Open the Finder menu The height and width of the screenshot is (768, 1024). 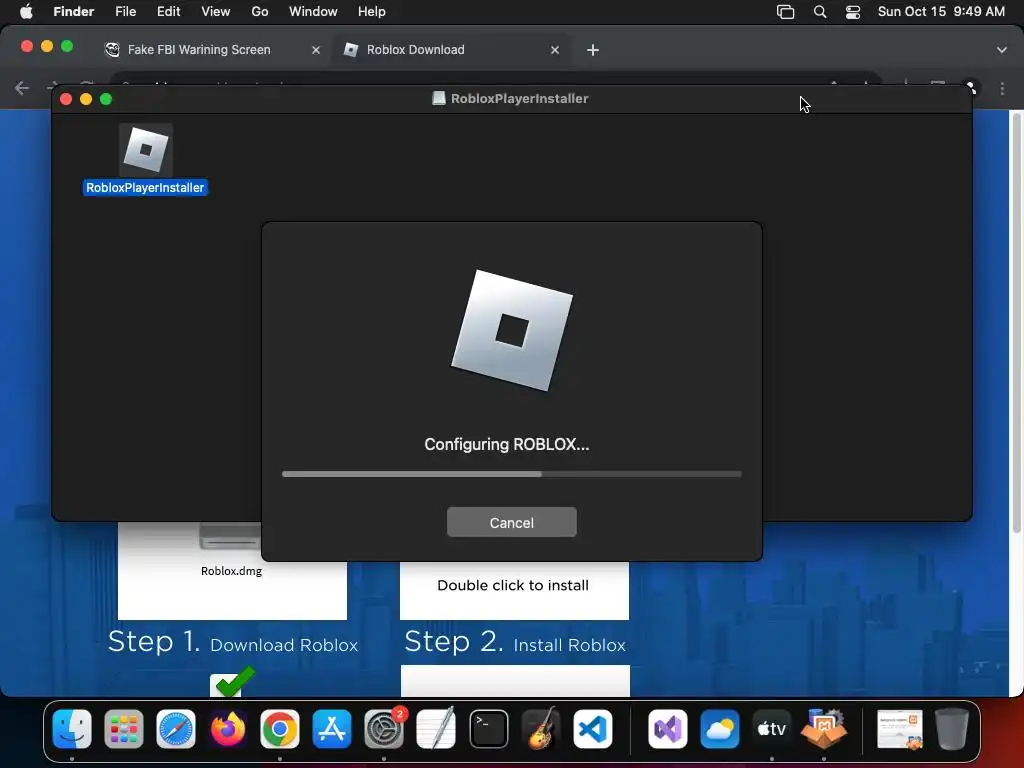[x=73, y=12]
